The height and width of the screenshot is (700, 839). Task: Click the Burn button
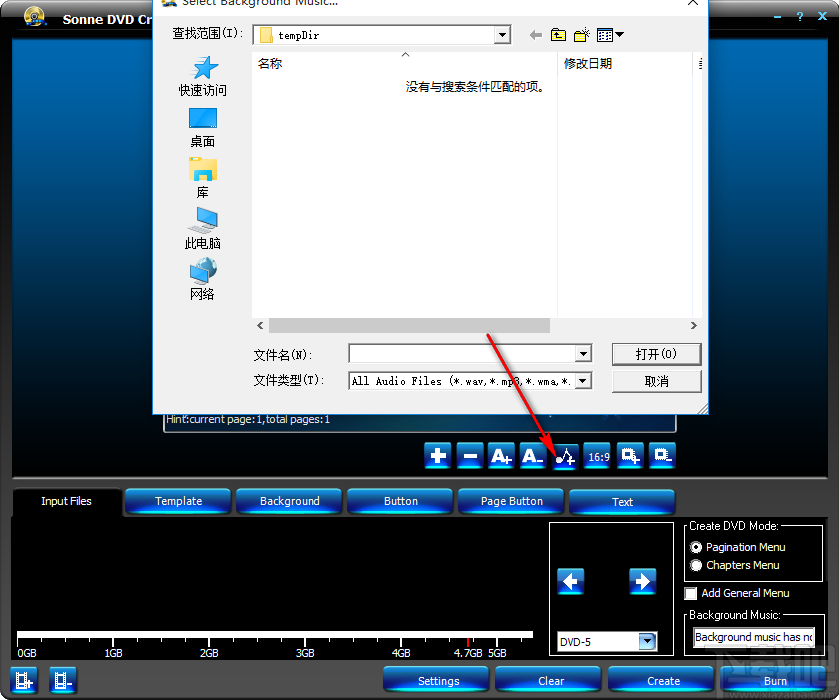click(775, 680)
